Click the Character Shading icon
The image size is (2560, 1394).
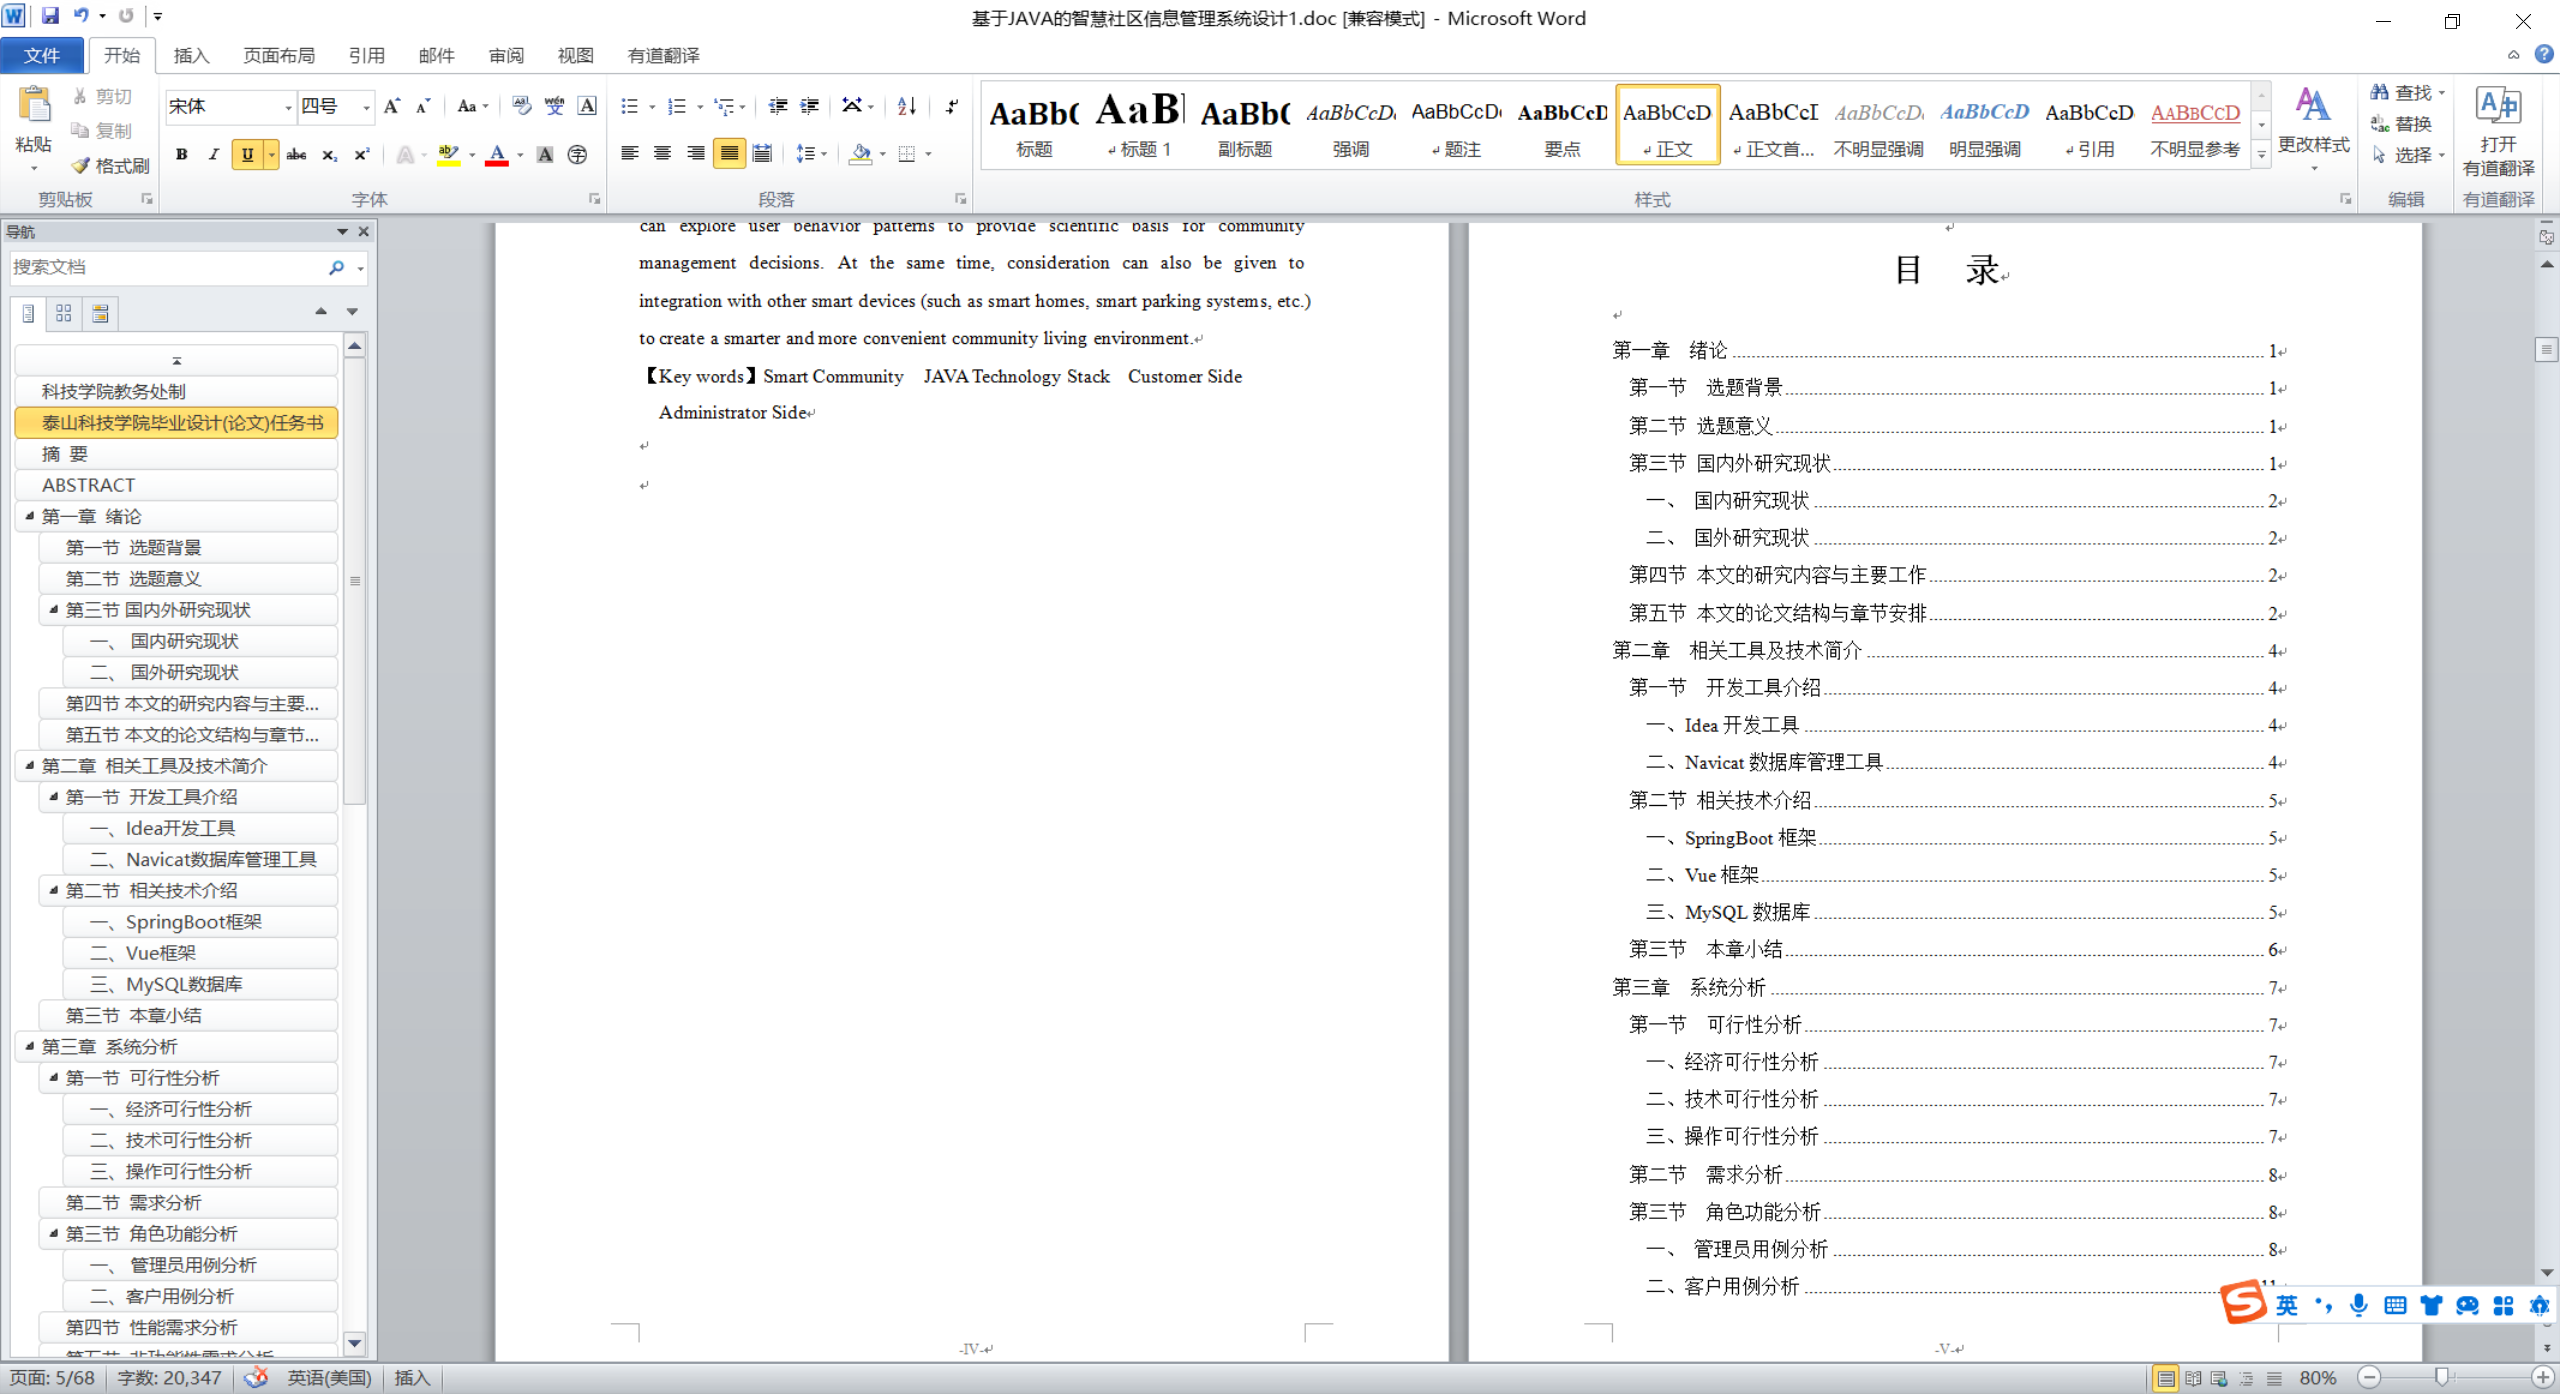(545, 154)
